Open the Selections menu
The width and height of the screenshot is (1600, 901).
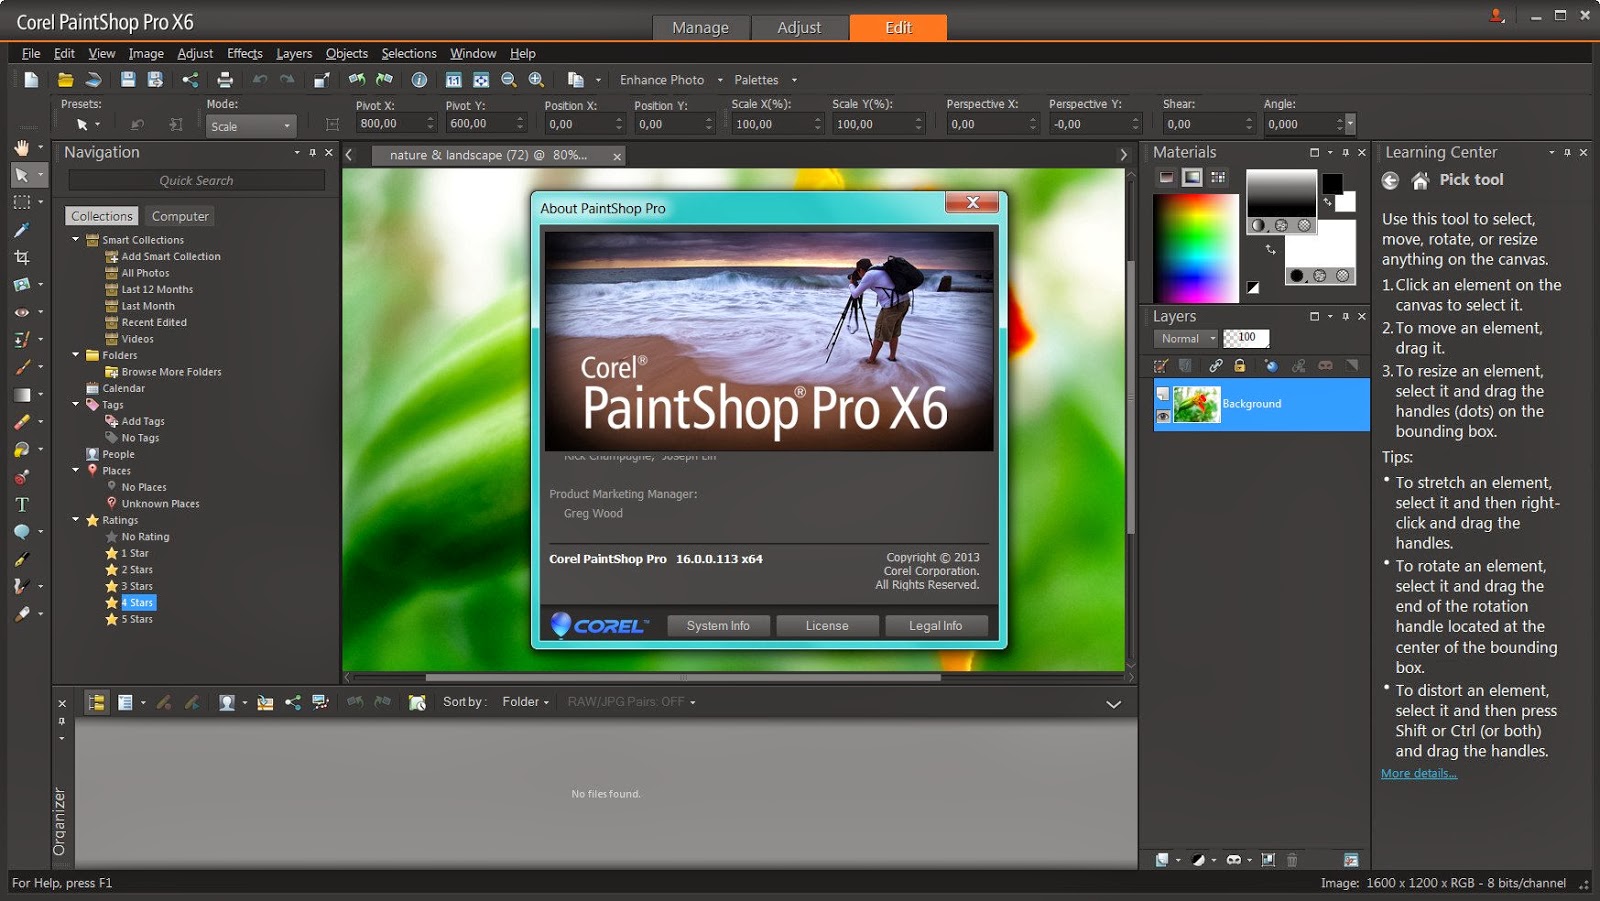coord(409,53)
